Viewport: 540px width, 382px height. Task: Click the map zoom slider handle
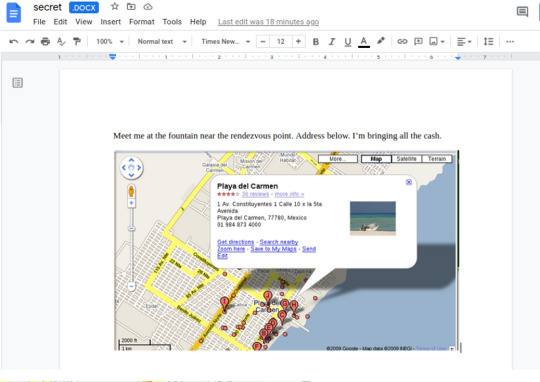coord(131,228)
